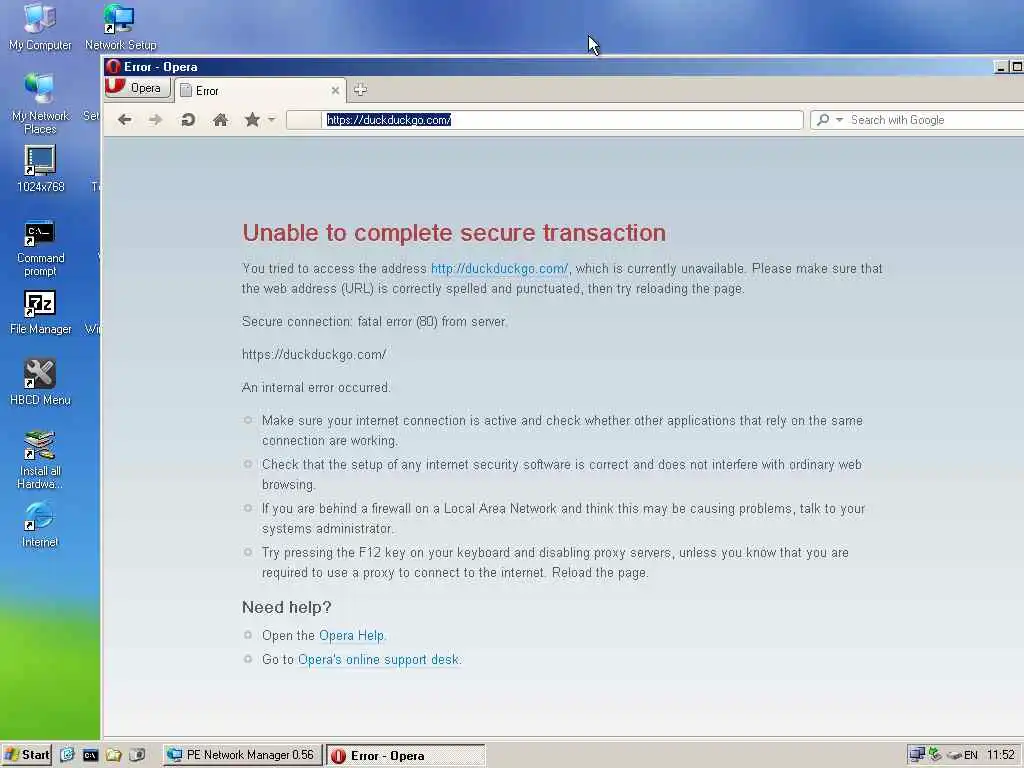Click the 11:52 taskbar clock
This screenshot has height=768, width=1024.
click(x=1000, y=755)
